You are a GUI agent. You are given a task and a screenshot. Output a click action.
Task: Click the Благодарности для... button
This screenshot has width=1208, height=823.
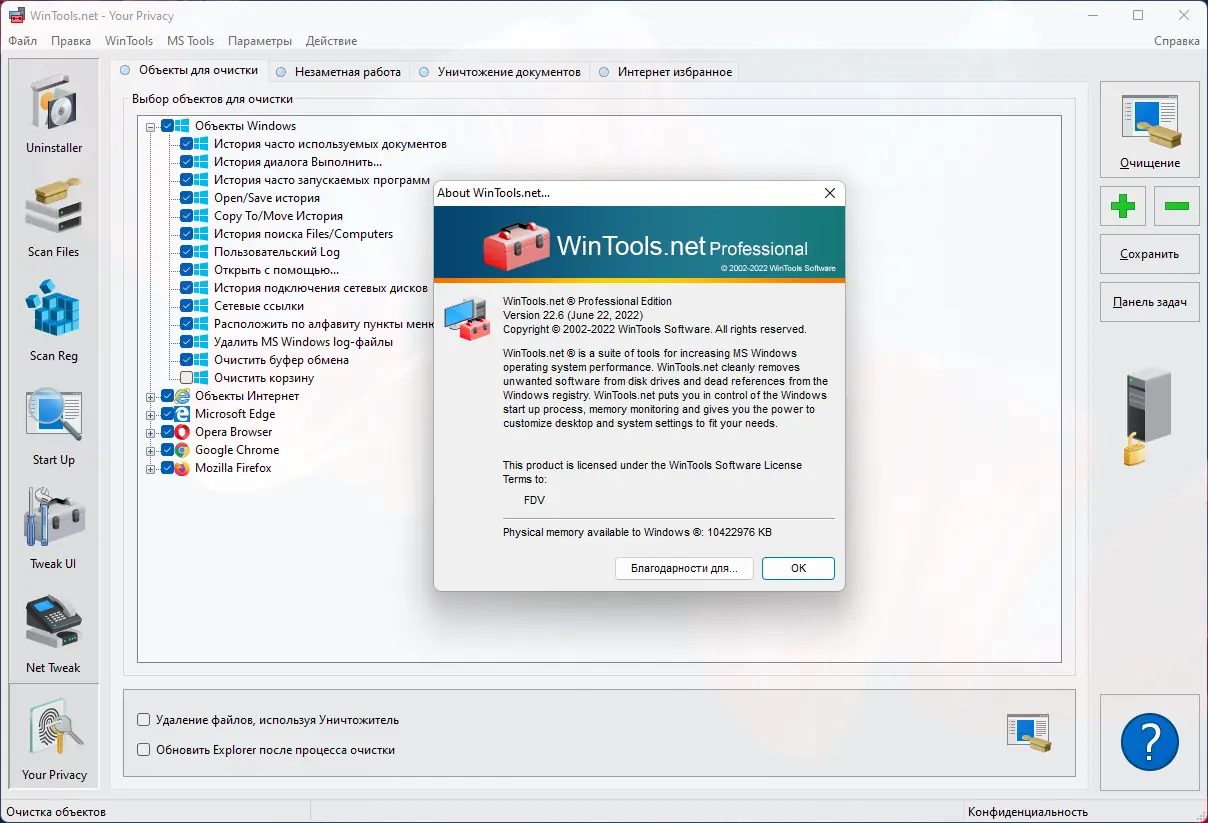click(x=684, y=568)
